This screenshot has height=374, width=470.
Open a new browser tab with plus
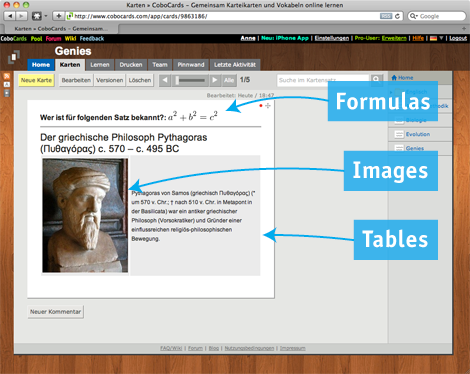coord(464,29)
